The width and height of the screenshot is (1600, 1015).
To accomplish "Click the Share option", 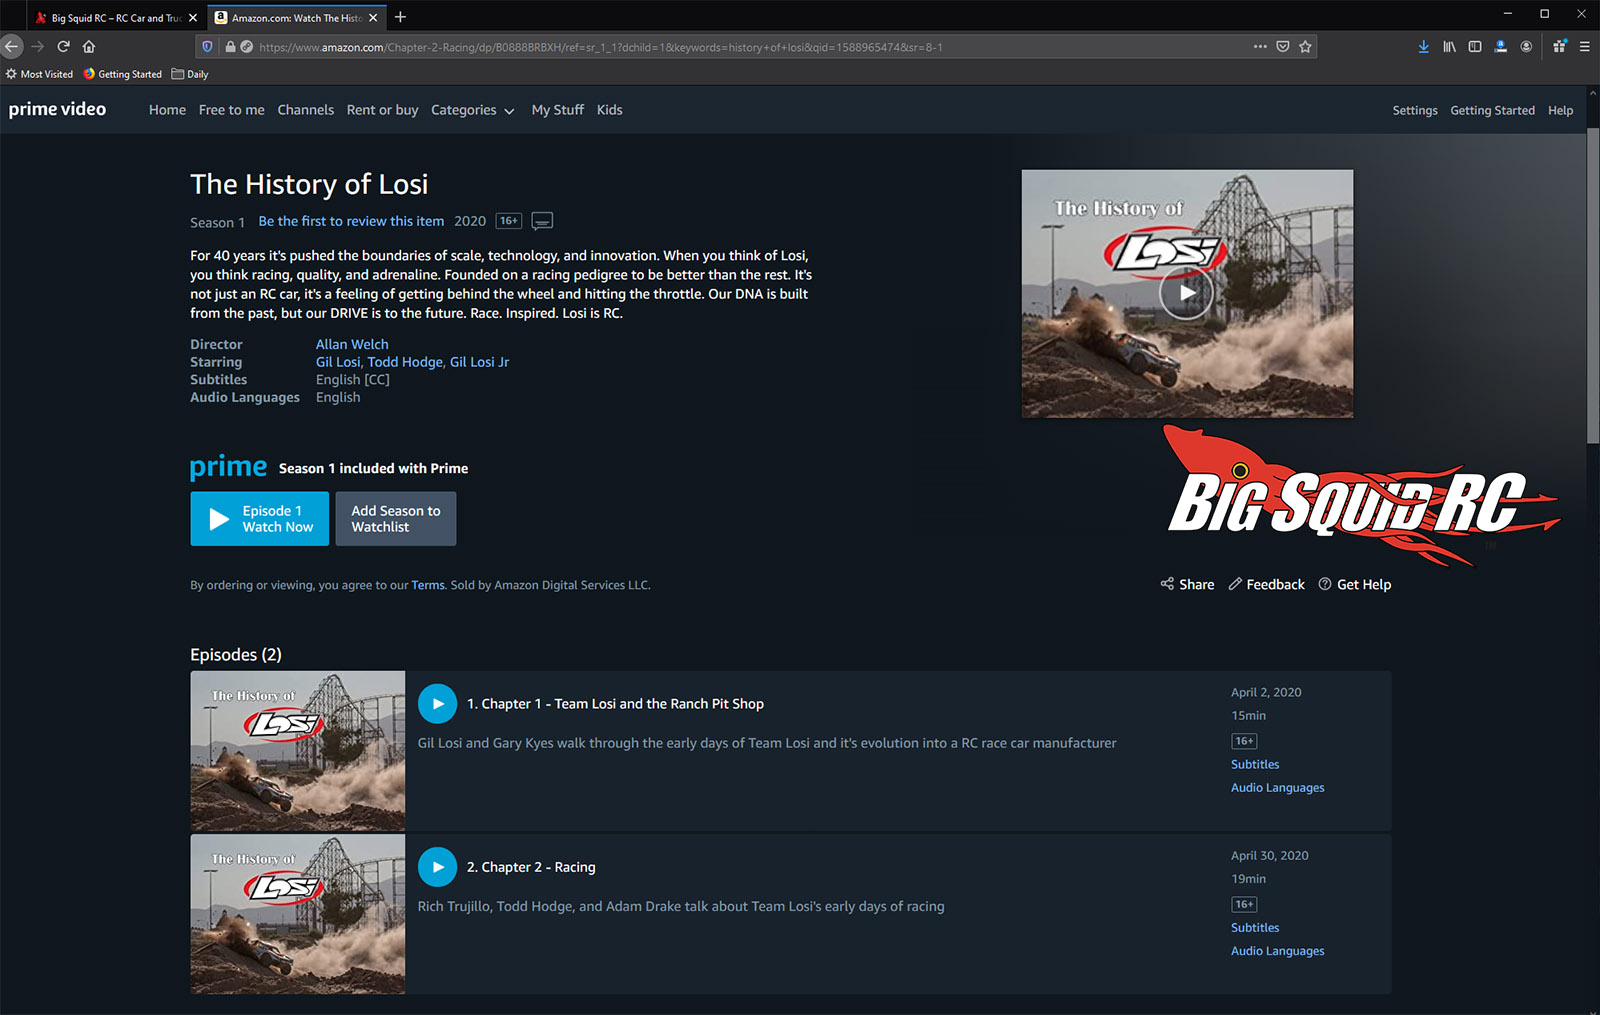I will click(x=1187, y=584).
